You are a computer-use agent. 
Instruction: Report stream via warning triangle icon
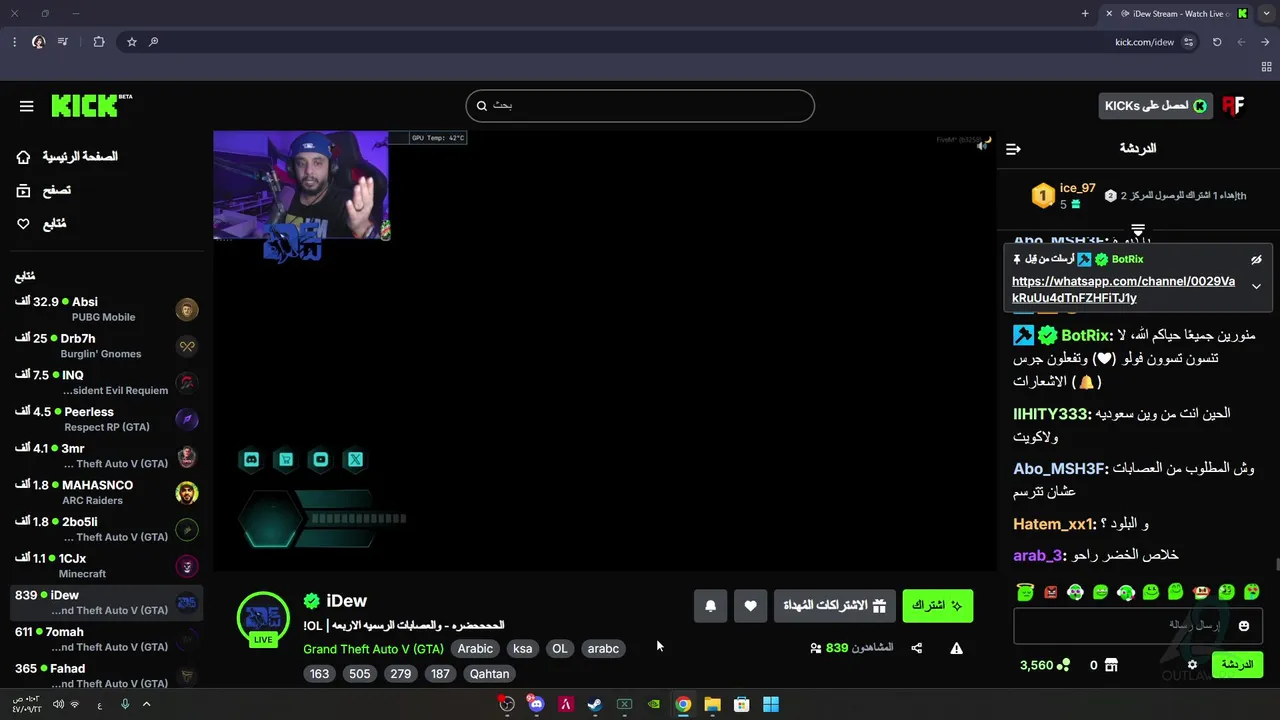[x=957, y=649]
